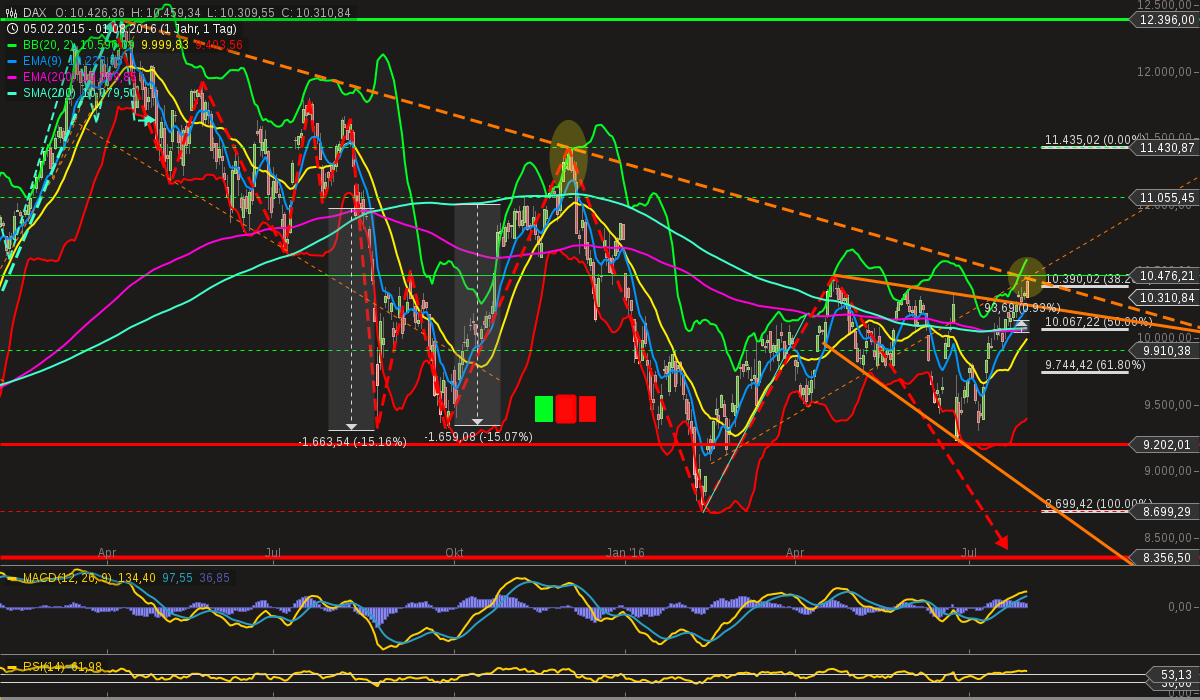This screenshot has width=1200, height=700.
Task: Click the candlestick chart-type icon beside DAX
Action: (12, 12)
